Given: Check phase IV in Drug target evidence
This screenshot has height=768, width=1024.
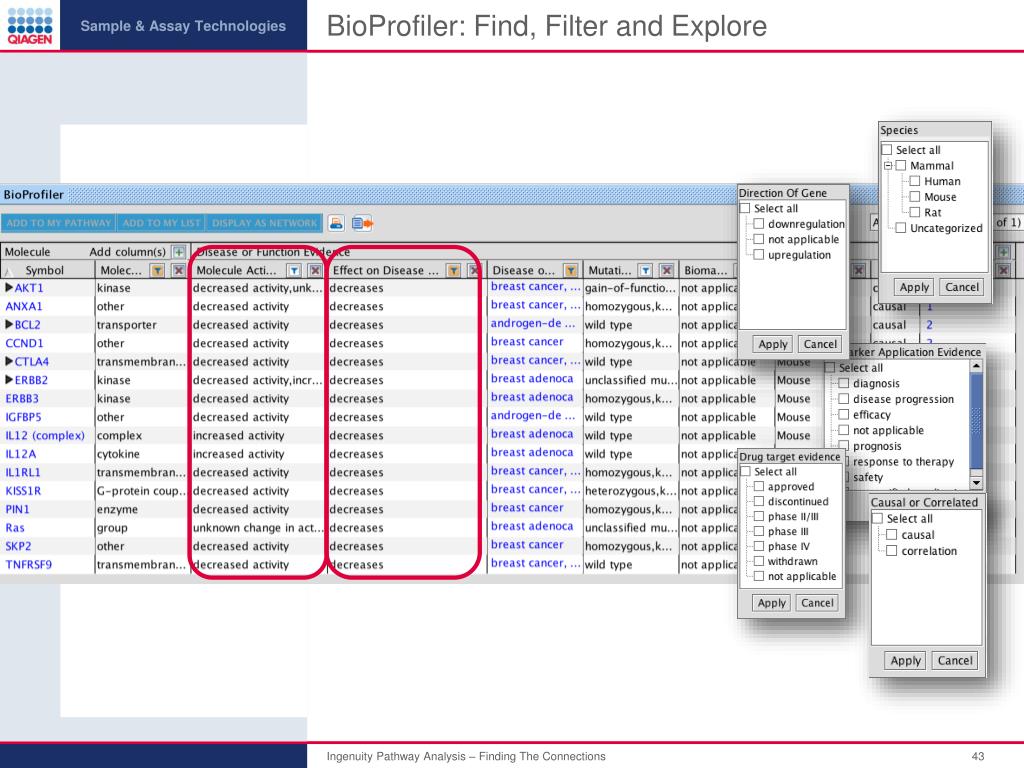Looking at the screenshot, I should click(759, 546).
